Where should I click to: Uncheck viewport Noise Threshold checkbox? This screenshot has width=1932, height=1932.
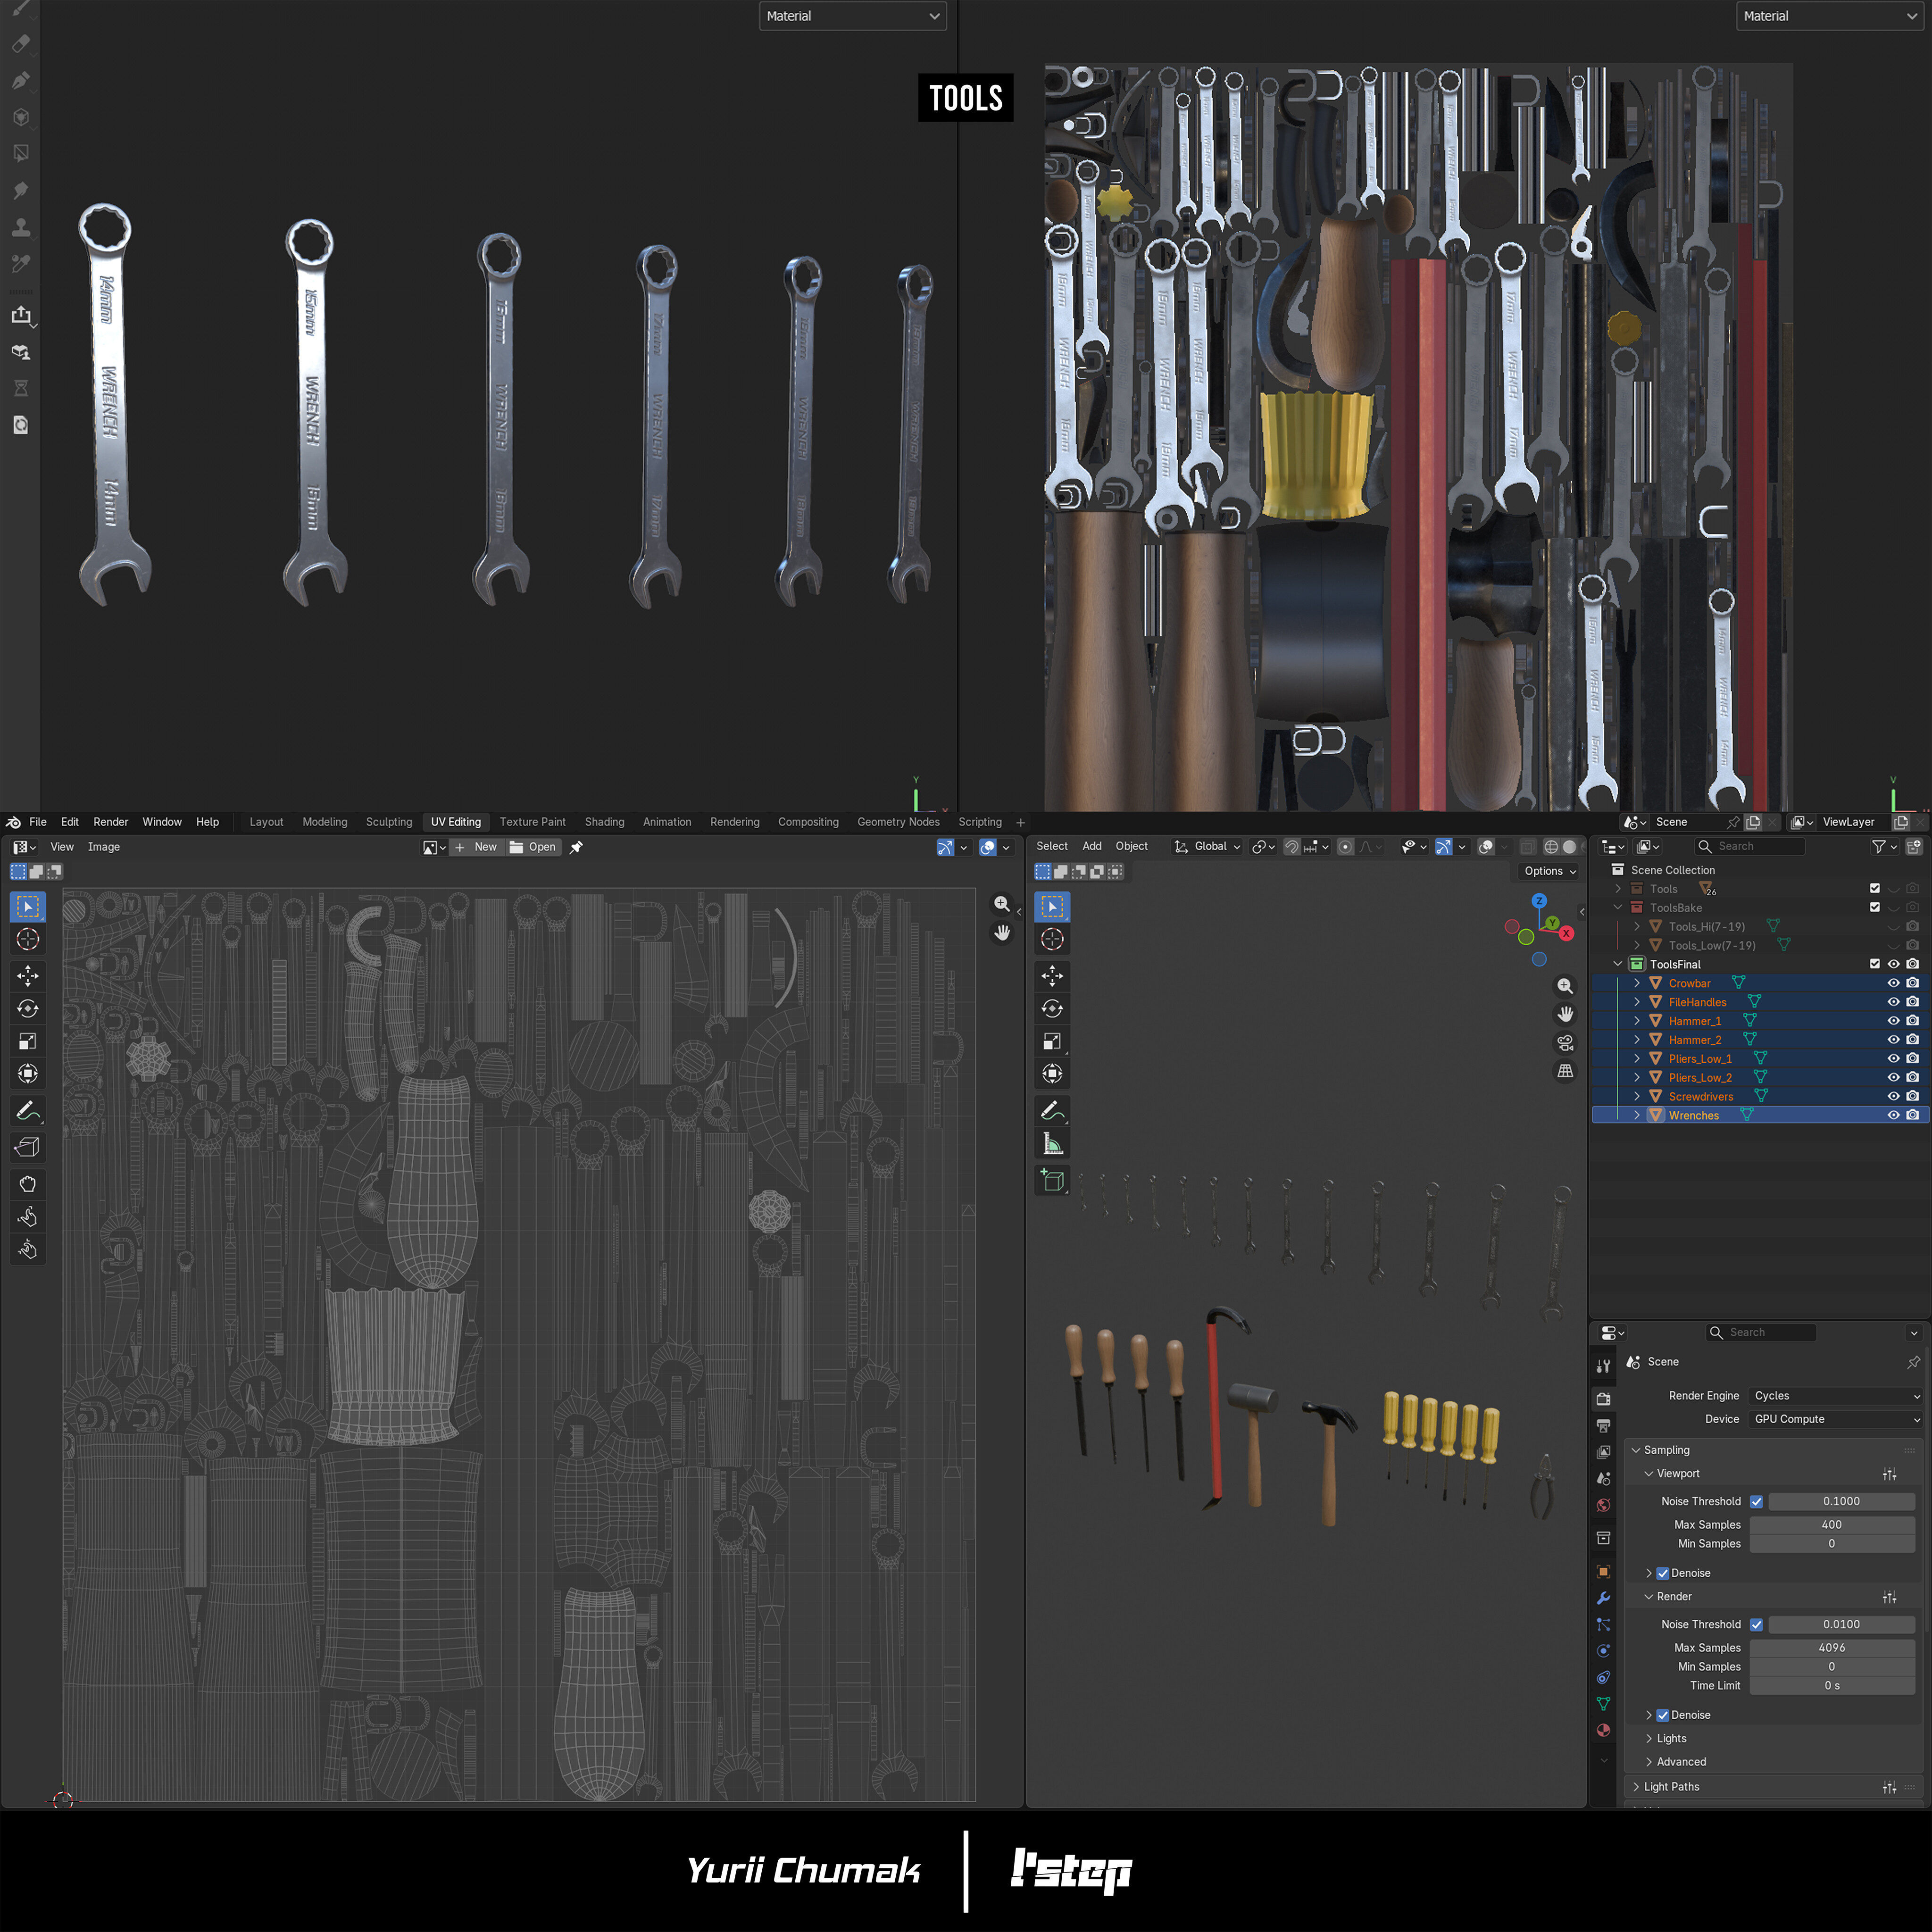click(x=1756, y=1501)
